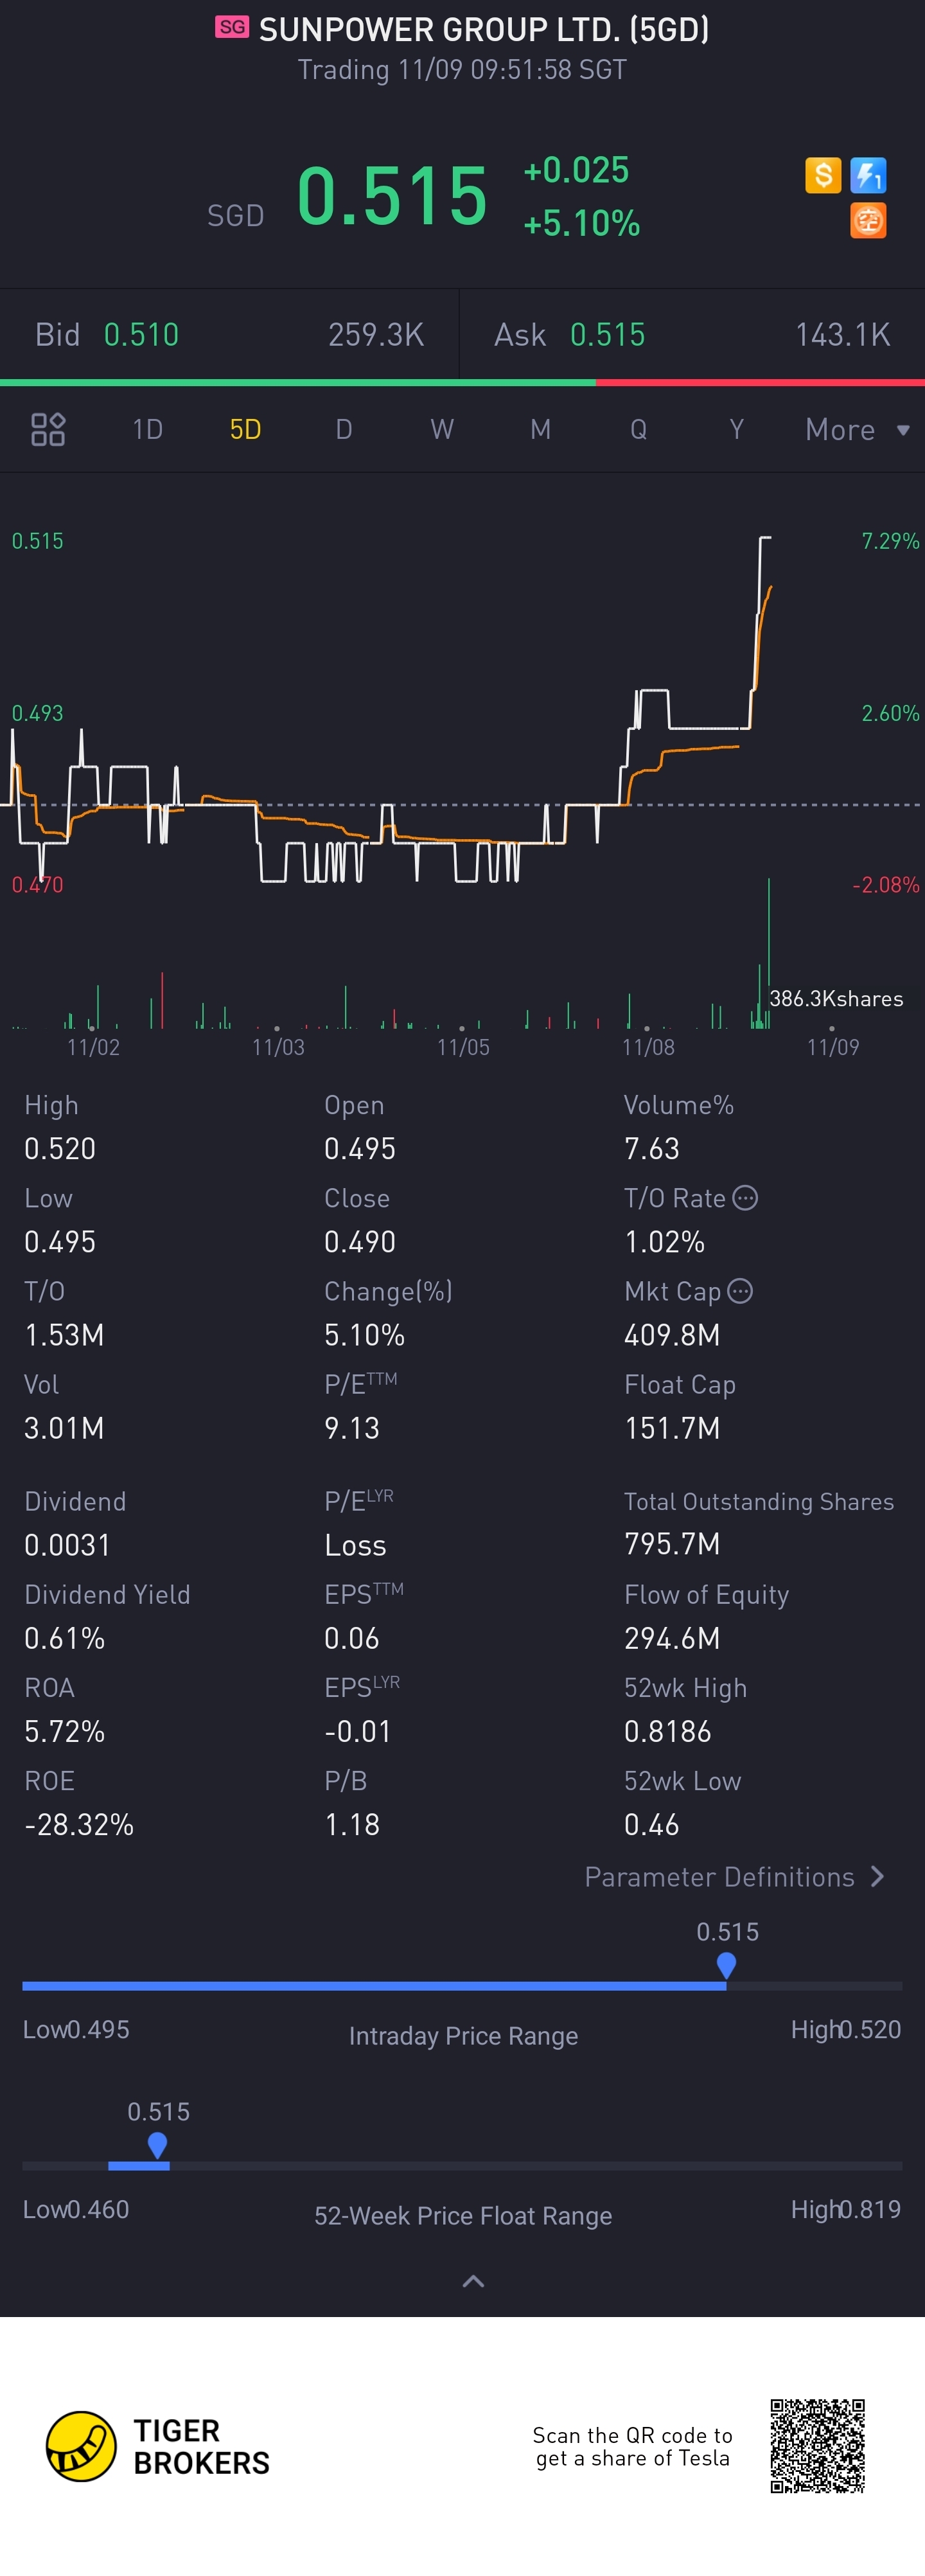Tap the 52-Week Price Float Range marker
Screen dimensions: 925x2576
click(x=157, y=2145)
